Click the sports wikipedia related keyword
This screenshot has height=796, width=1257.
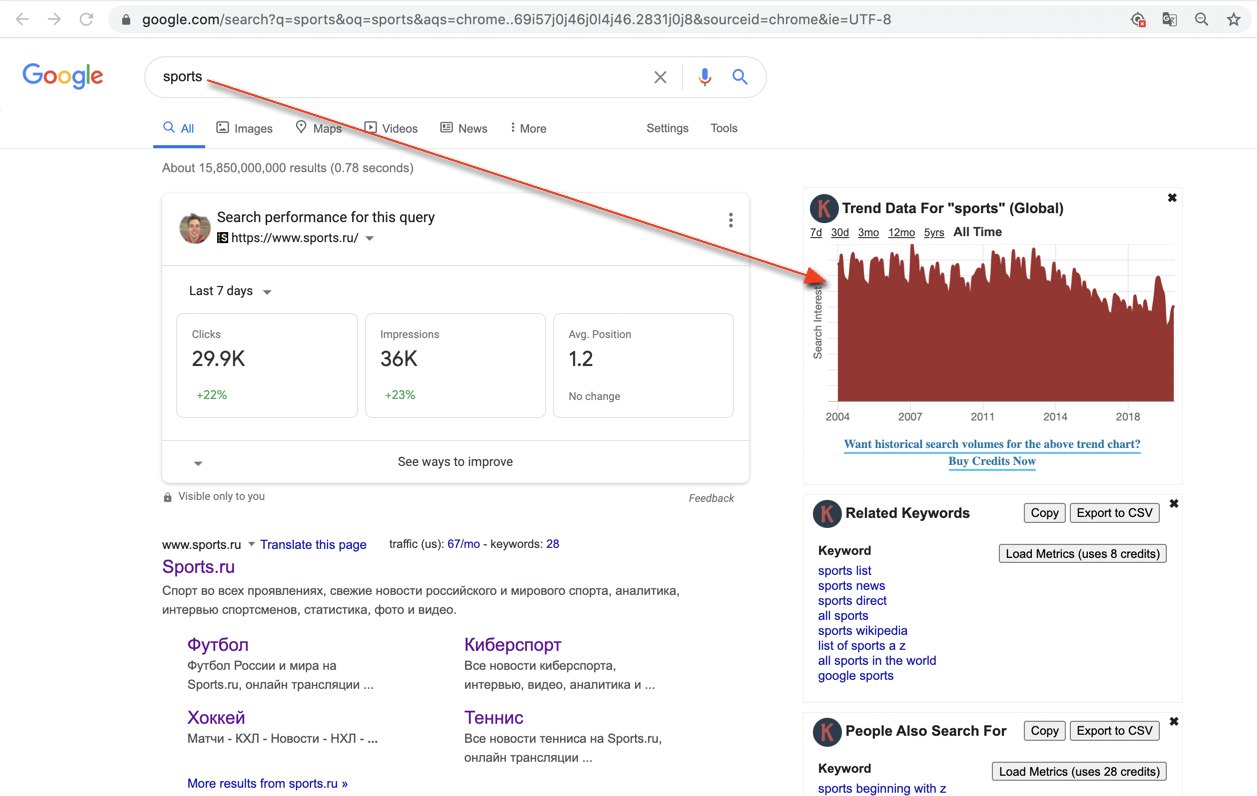click(863, 631)
